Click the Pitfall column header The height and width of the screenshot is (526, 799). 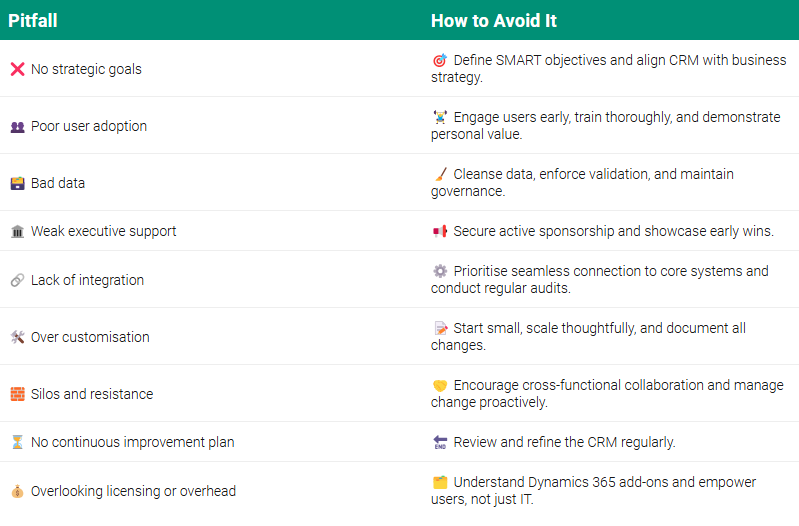[x=32, y=20]
